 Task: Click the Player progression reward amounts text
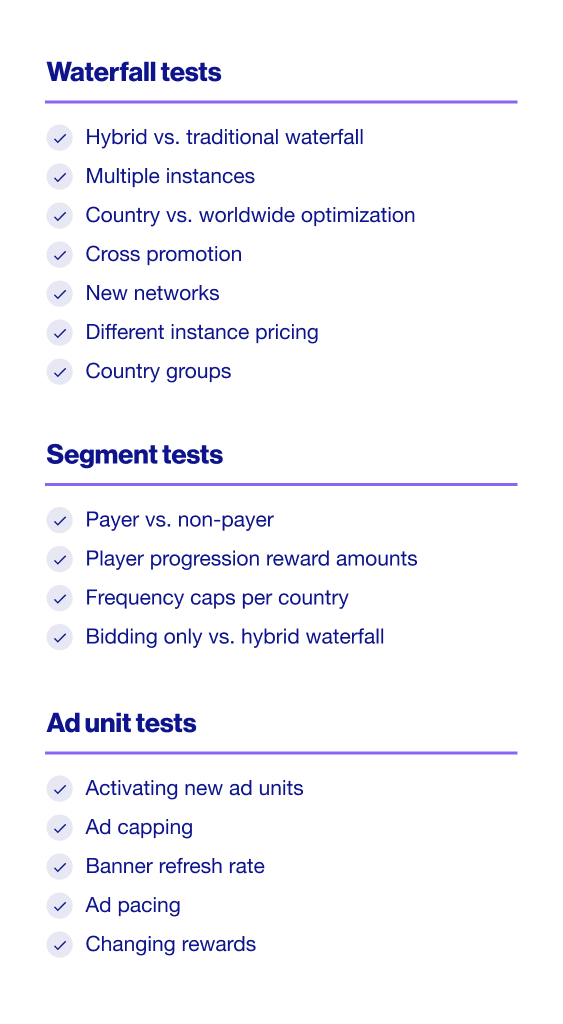coord(251,559)
